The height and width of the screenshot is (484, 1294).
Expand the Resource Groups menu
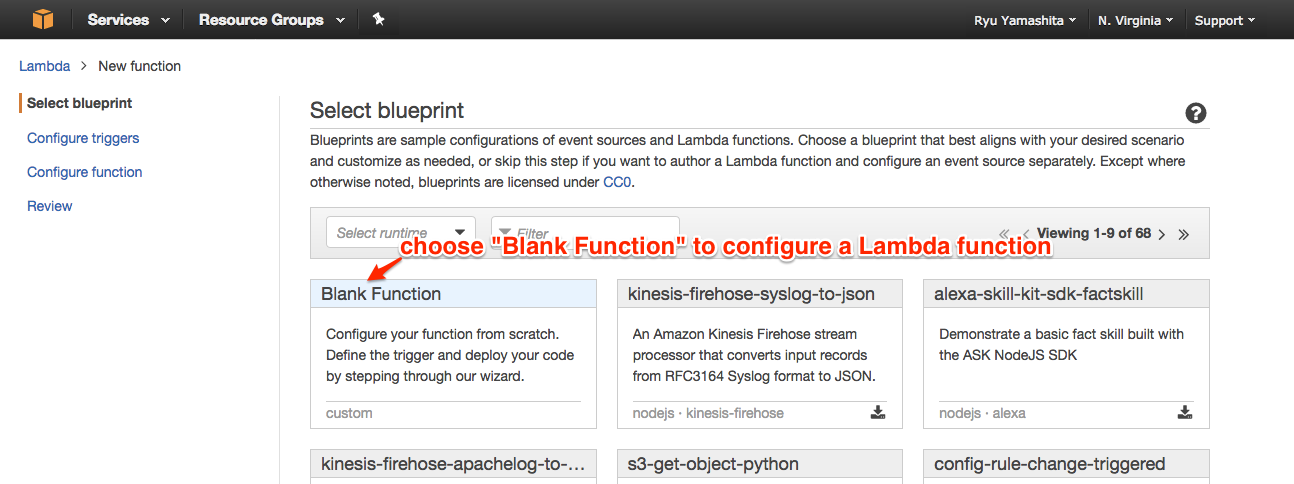pos(271,20)
